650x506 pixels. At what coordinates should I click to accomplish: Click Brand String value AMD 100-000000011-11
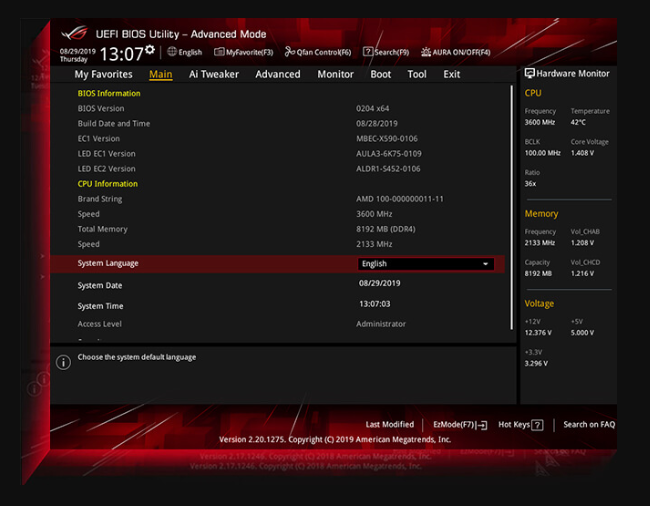(400, 199)
